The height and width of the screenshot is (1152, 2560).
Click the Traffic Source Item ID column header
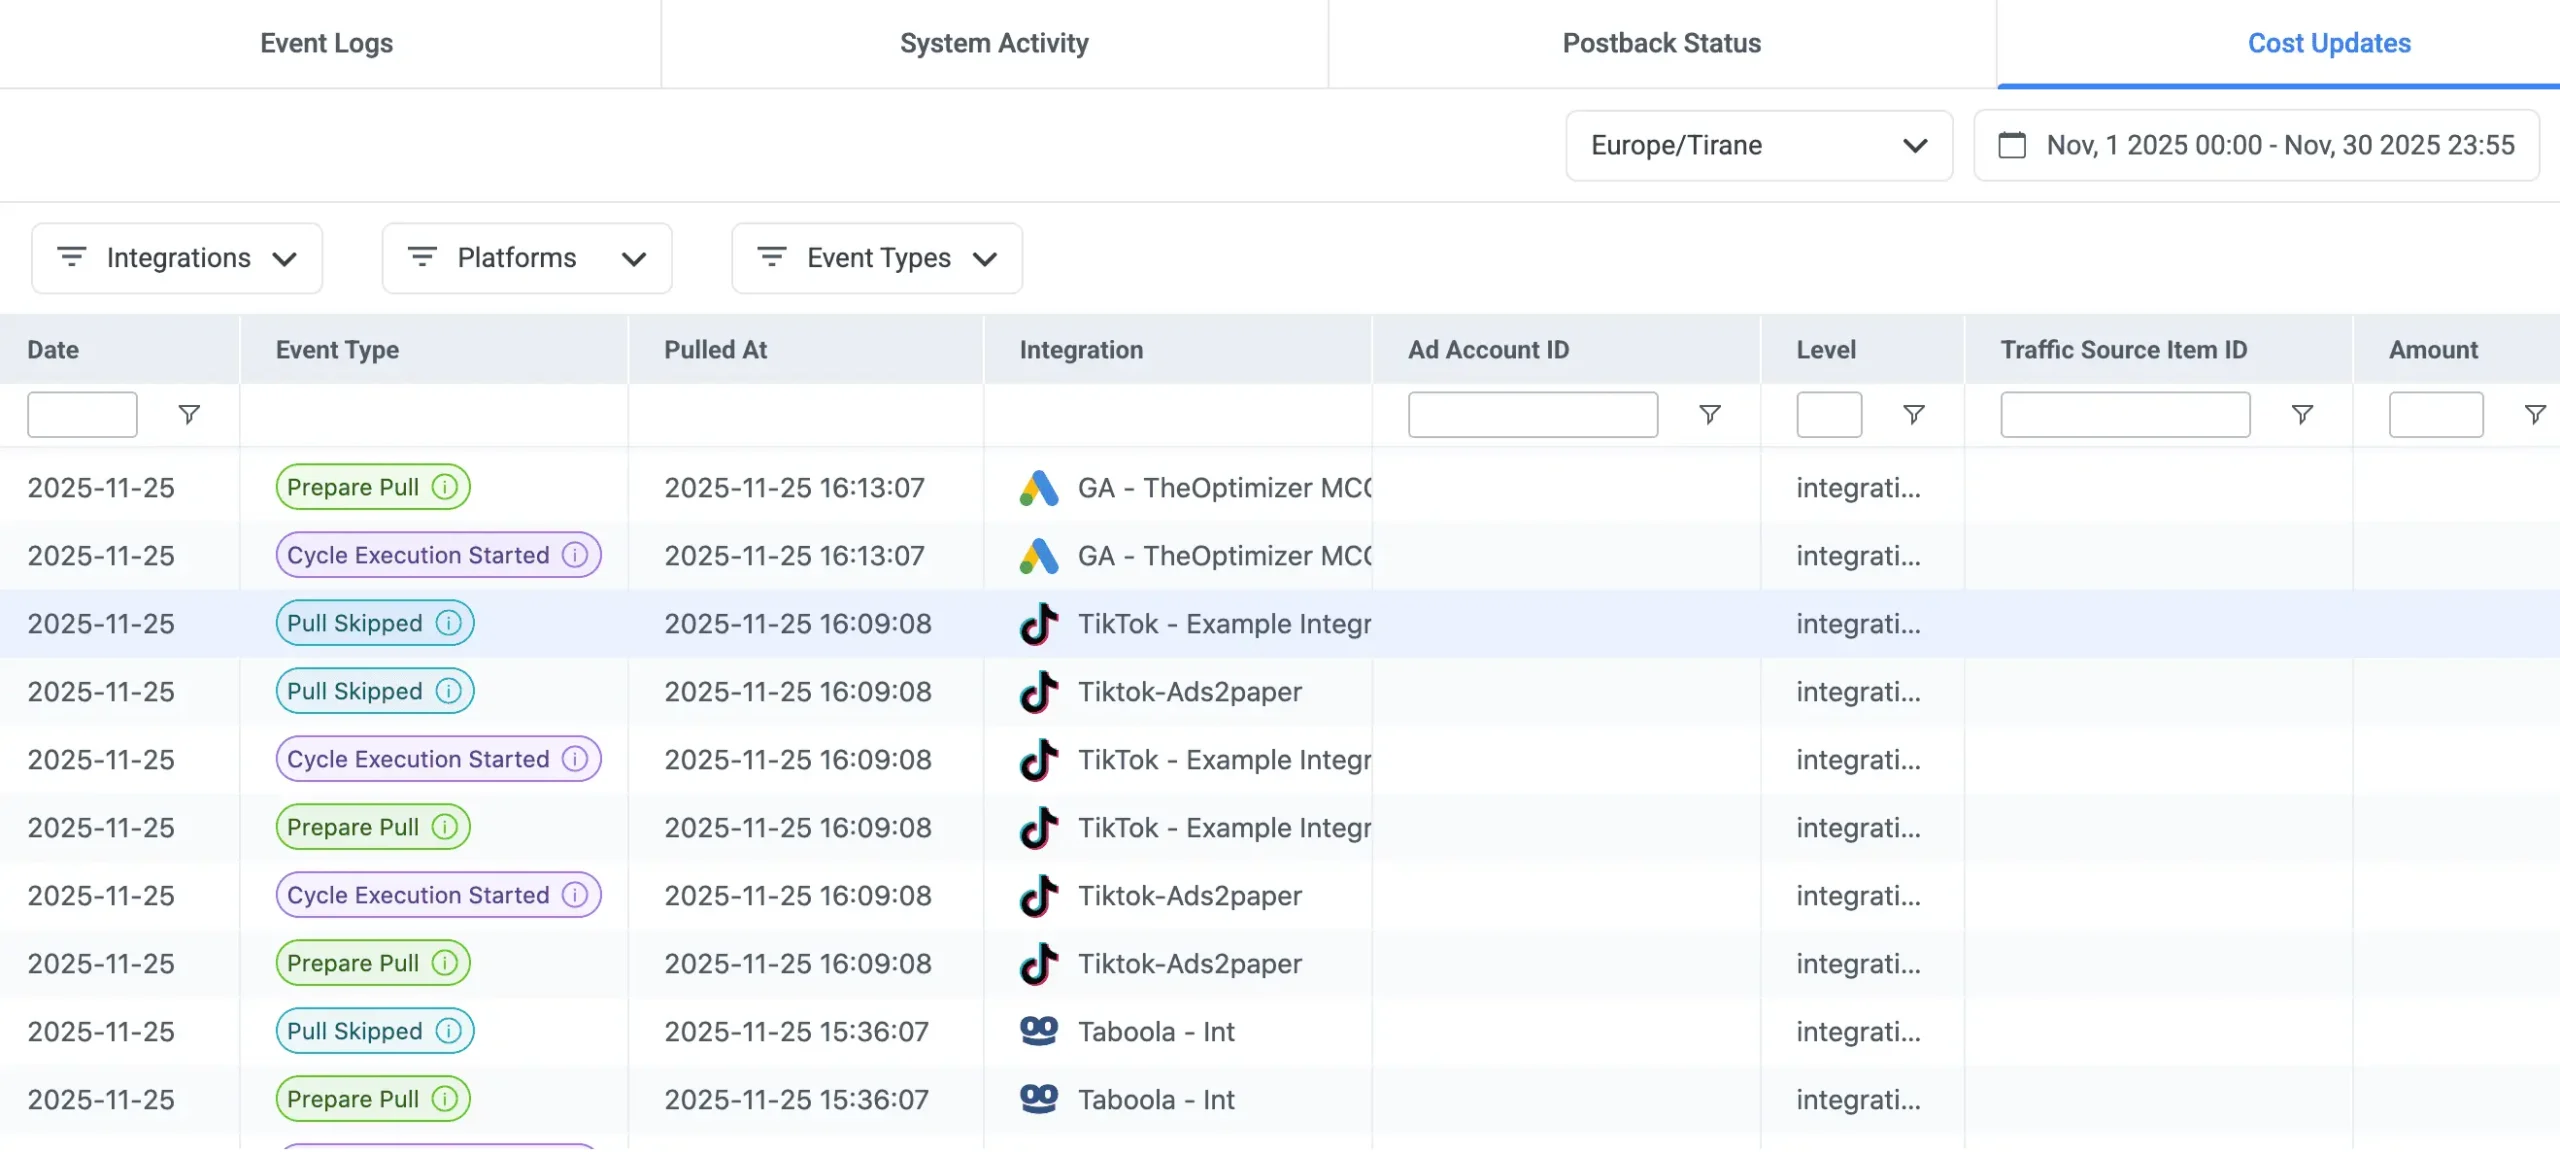2123,350
